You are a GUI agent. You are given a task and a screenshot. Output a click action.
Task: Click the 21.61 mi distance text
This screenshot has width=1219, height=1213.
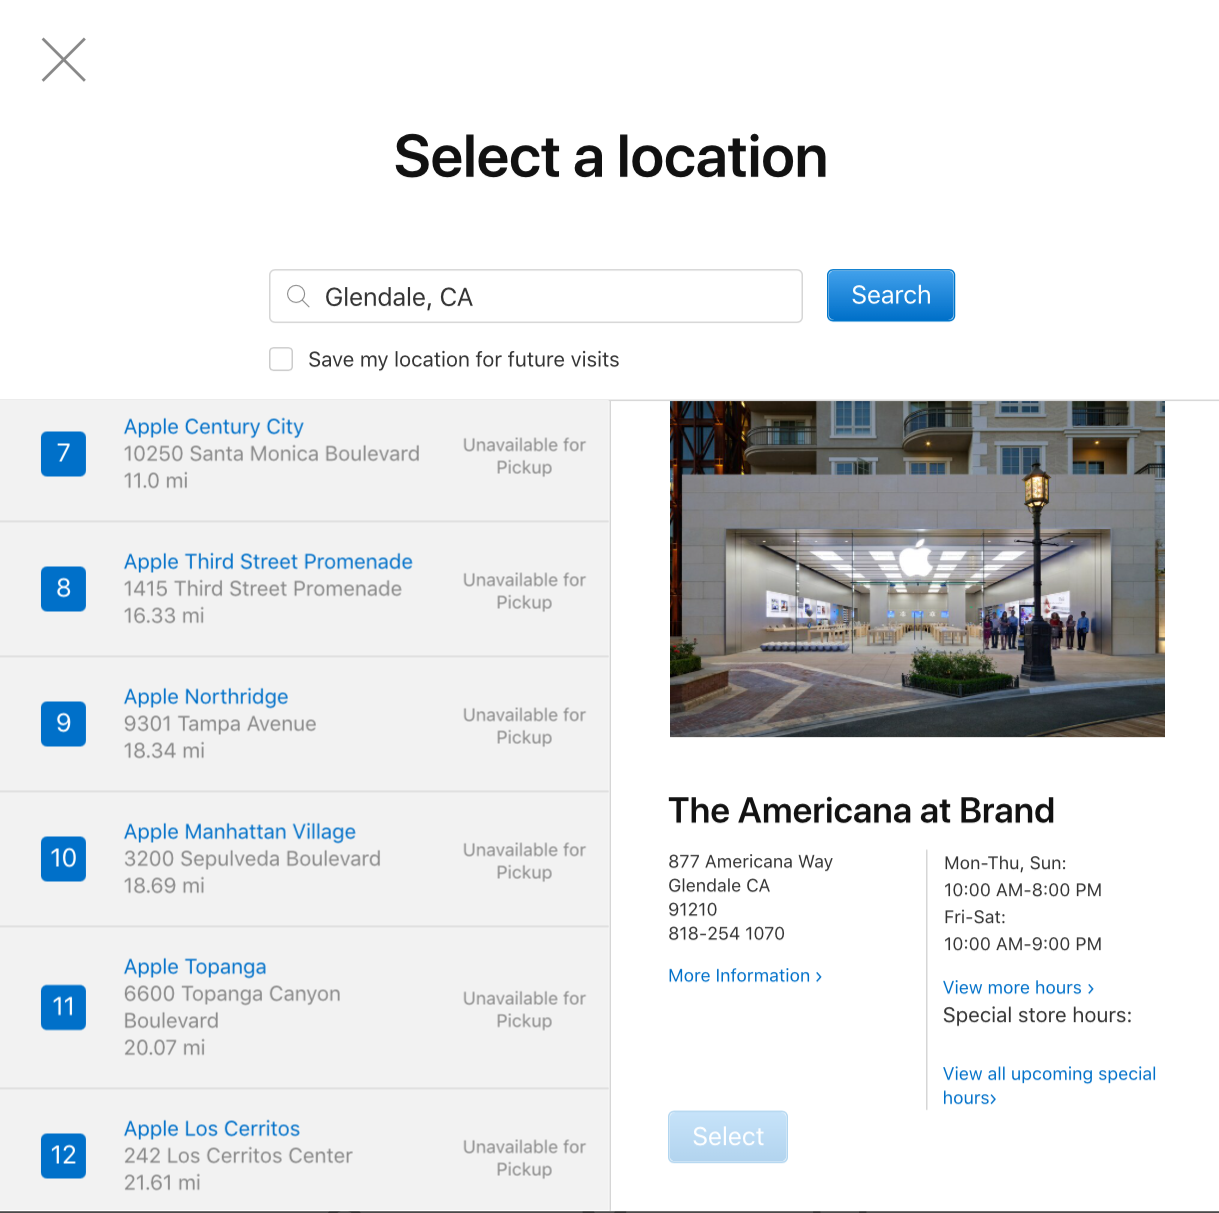(162, 1183)
